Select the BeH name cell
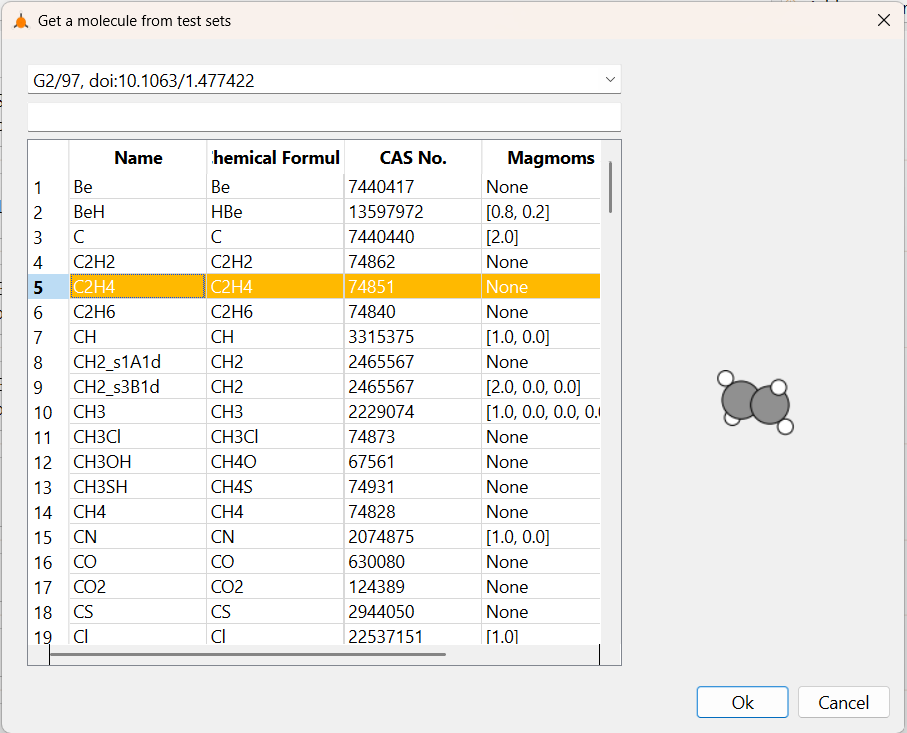This screenshot has width=907, height=733. pos(138,212)
